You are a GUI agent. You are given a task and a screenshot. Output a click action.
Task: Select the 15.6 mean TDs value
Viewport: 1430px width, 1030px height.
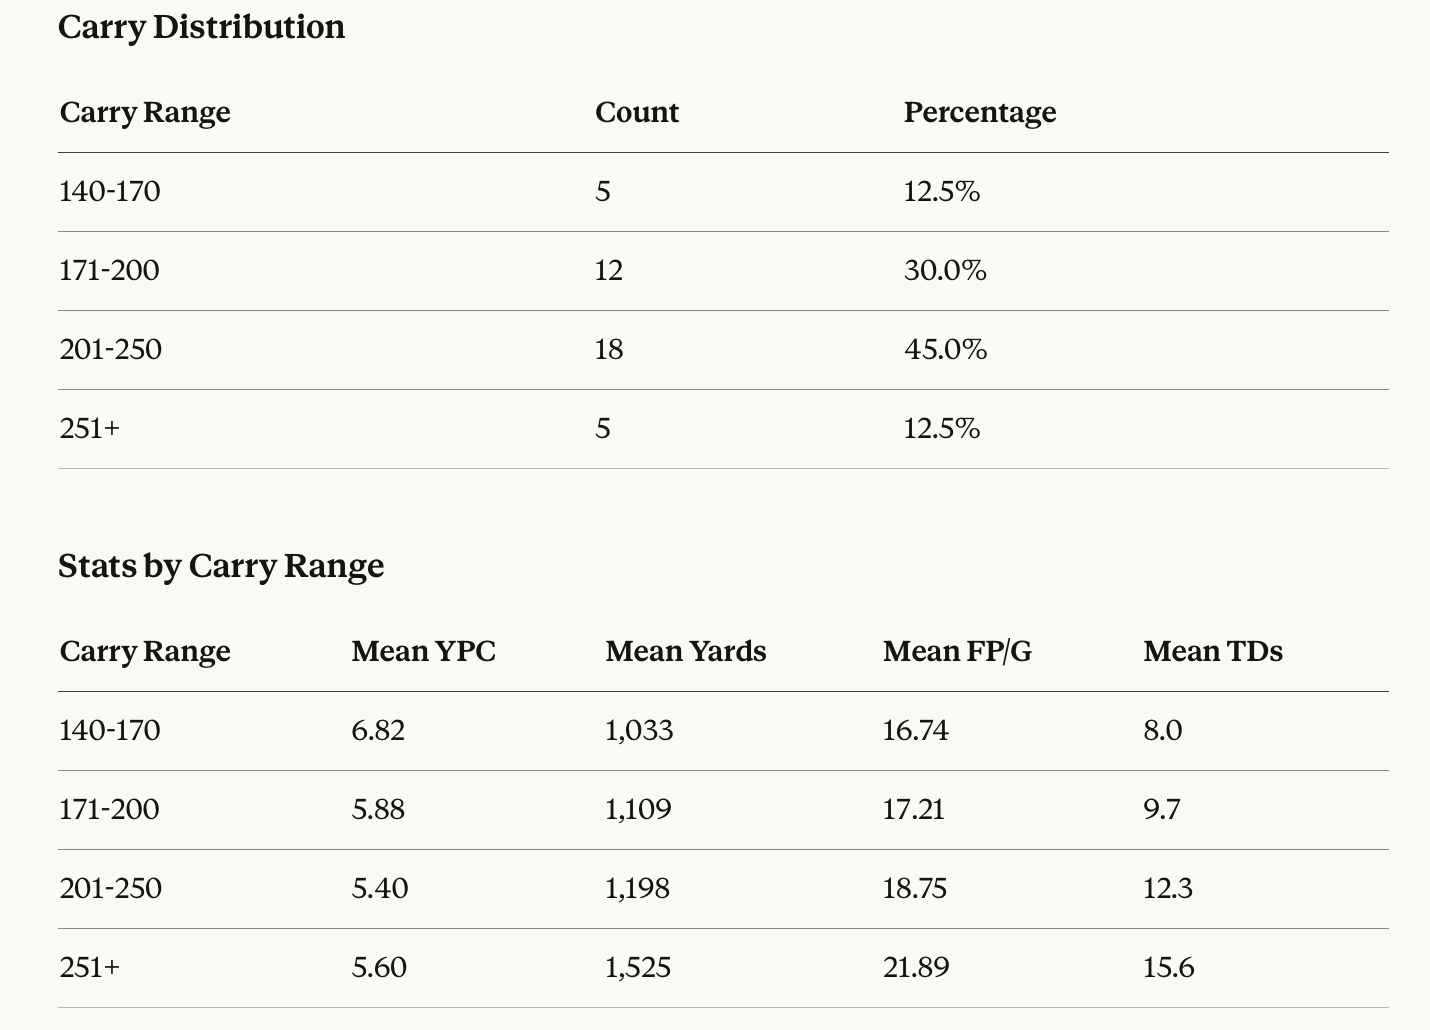(1168, 967)
